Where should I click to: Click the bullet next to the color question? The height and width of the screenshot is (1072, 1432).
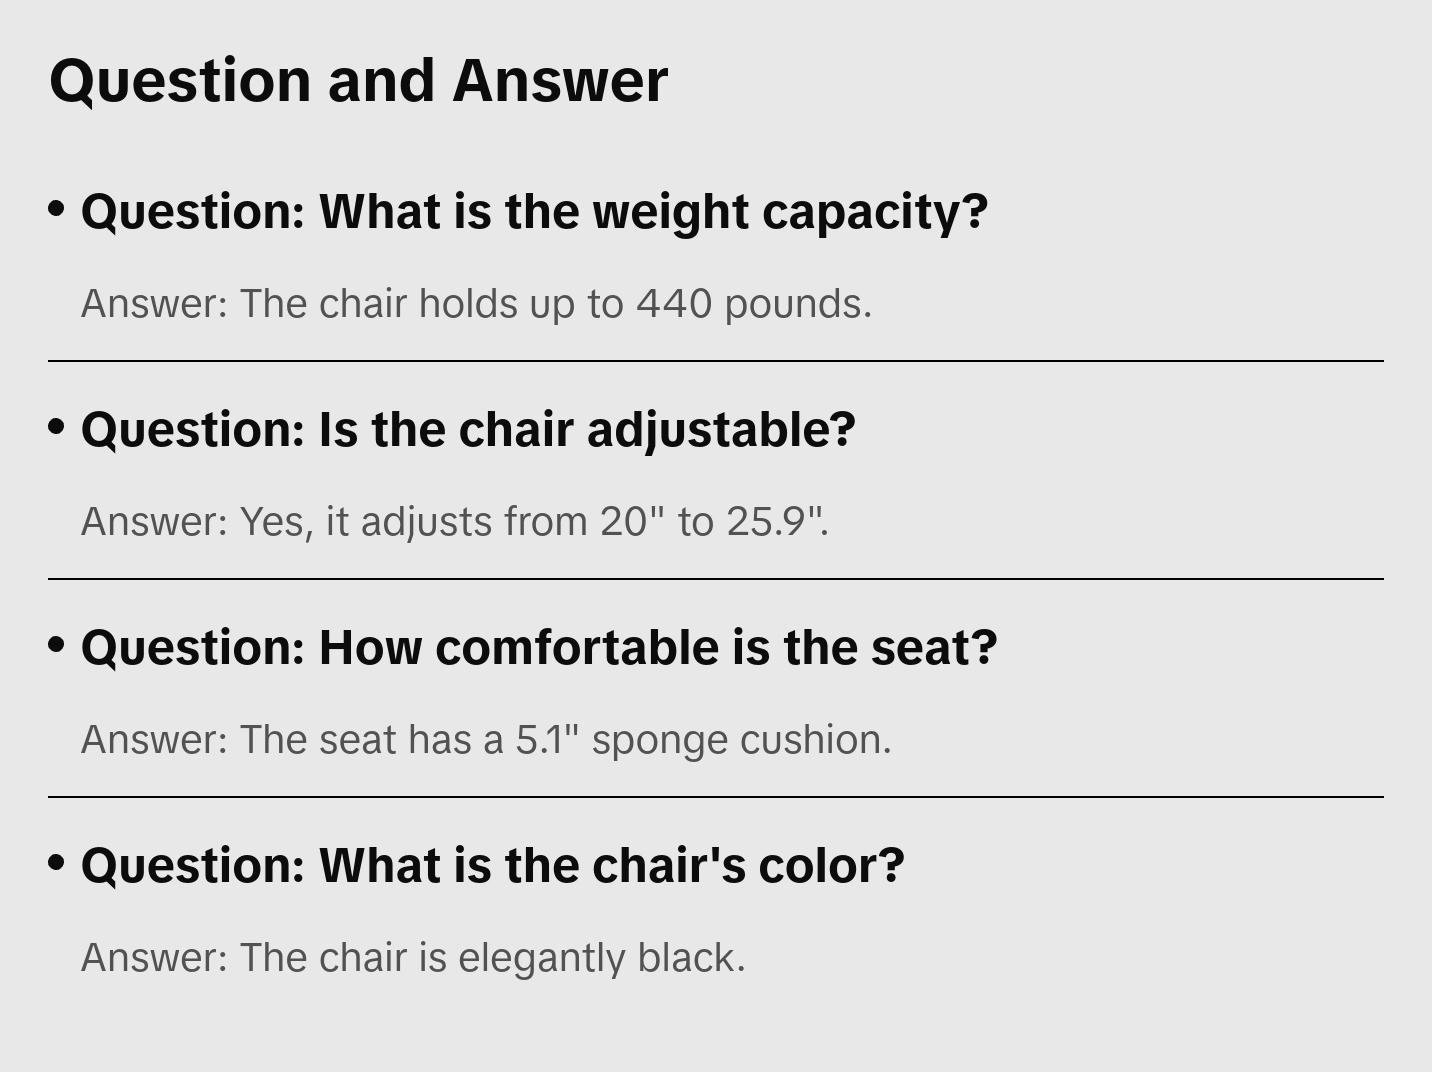pyautogui.click(x=57, y=862)
